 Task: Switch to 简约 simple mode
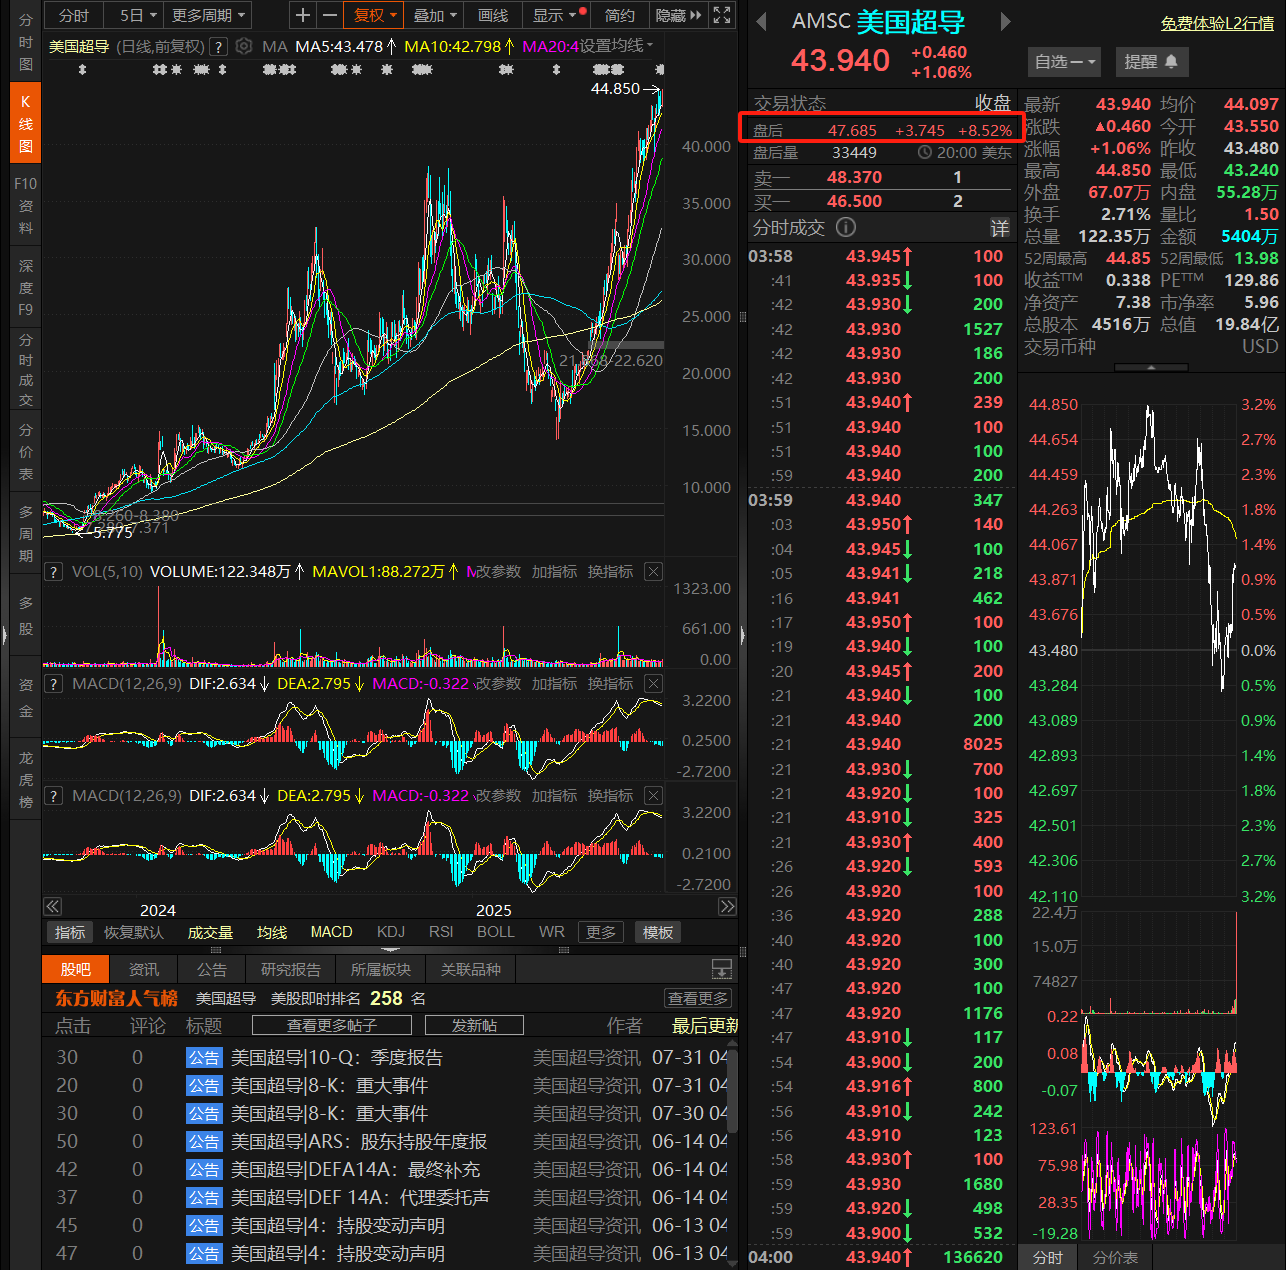[620, 15]
